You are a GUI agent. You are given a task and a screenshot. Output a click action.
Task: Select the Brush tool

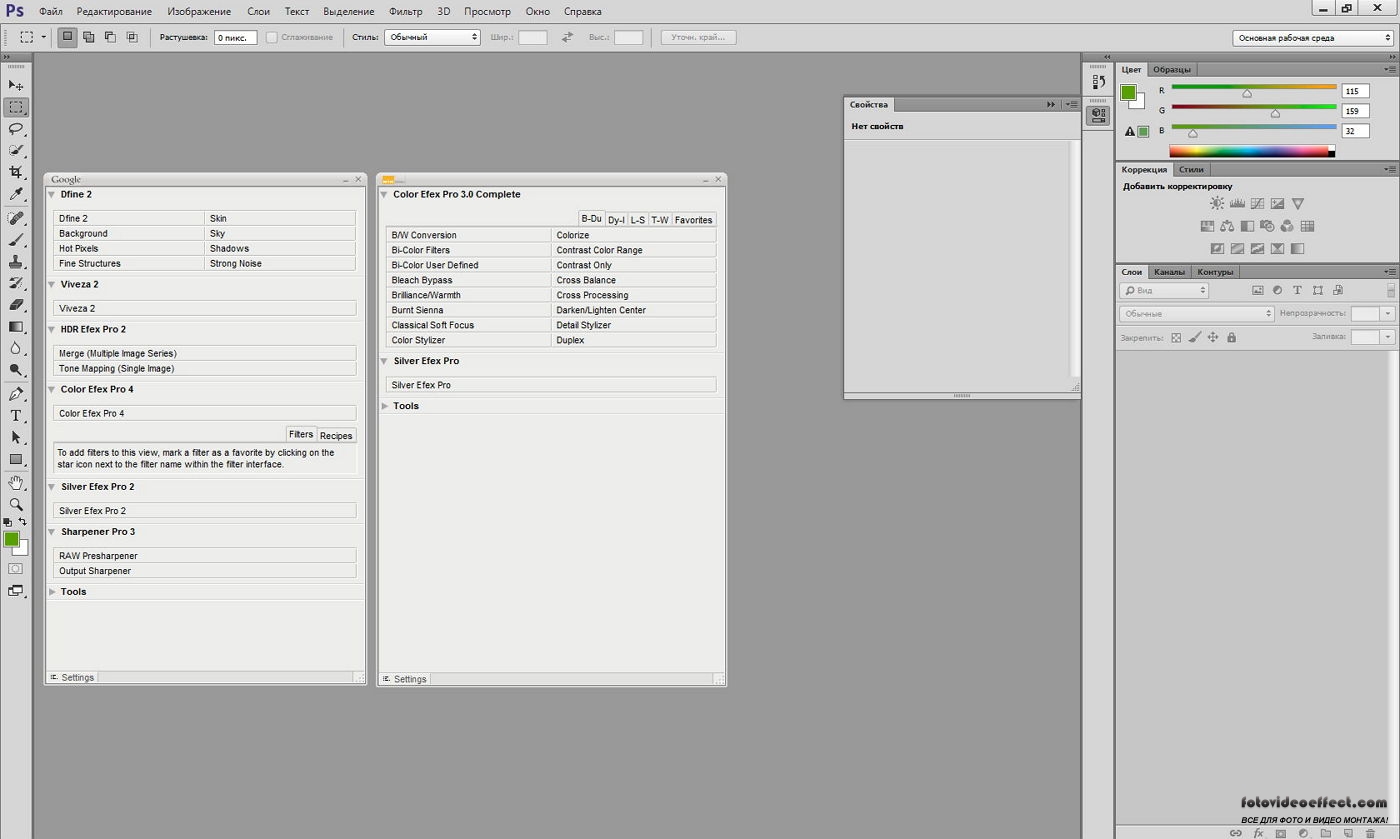[x=16, y=240]
